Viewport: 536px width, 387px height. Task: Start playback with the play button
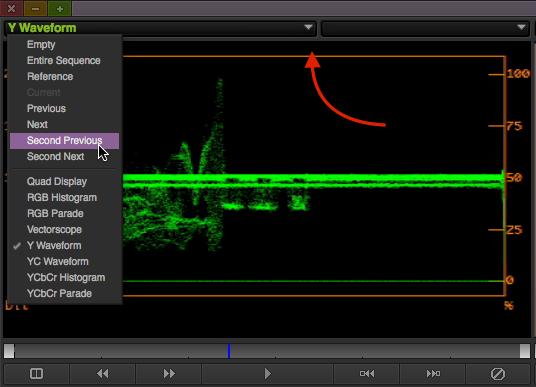[267, 373]
